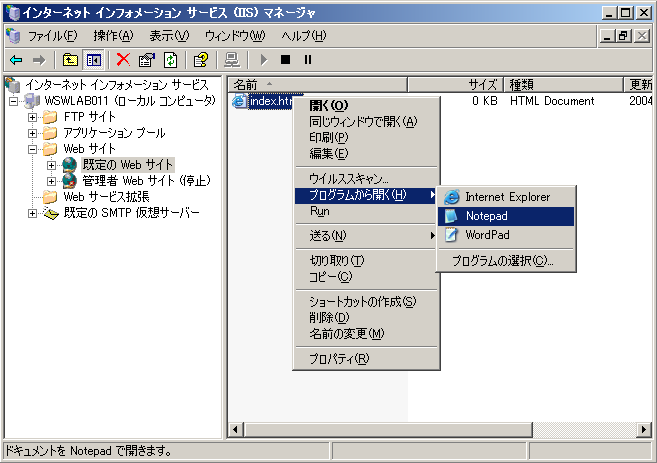This screenshot has width=657, height=463.
Task: Click プロパティ(R) in the context menu
Action: [339, 359]
